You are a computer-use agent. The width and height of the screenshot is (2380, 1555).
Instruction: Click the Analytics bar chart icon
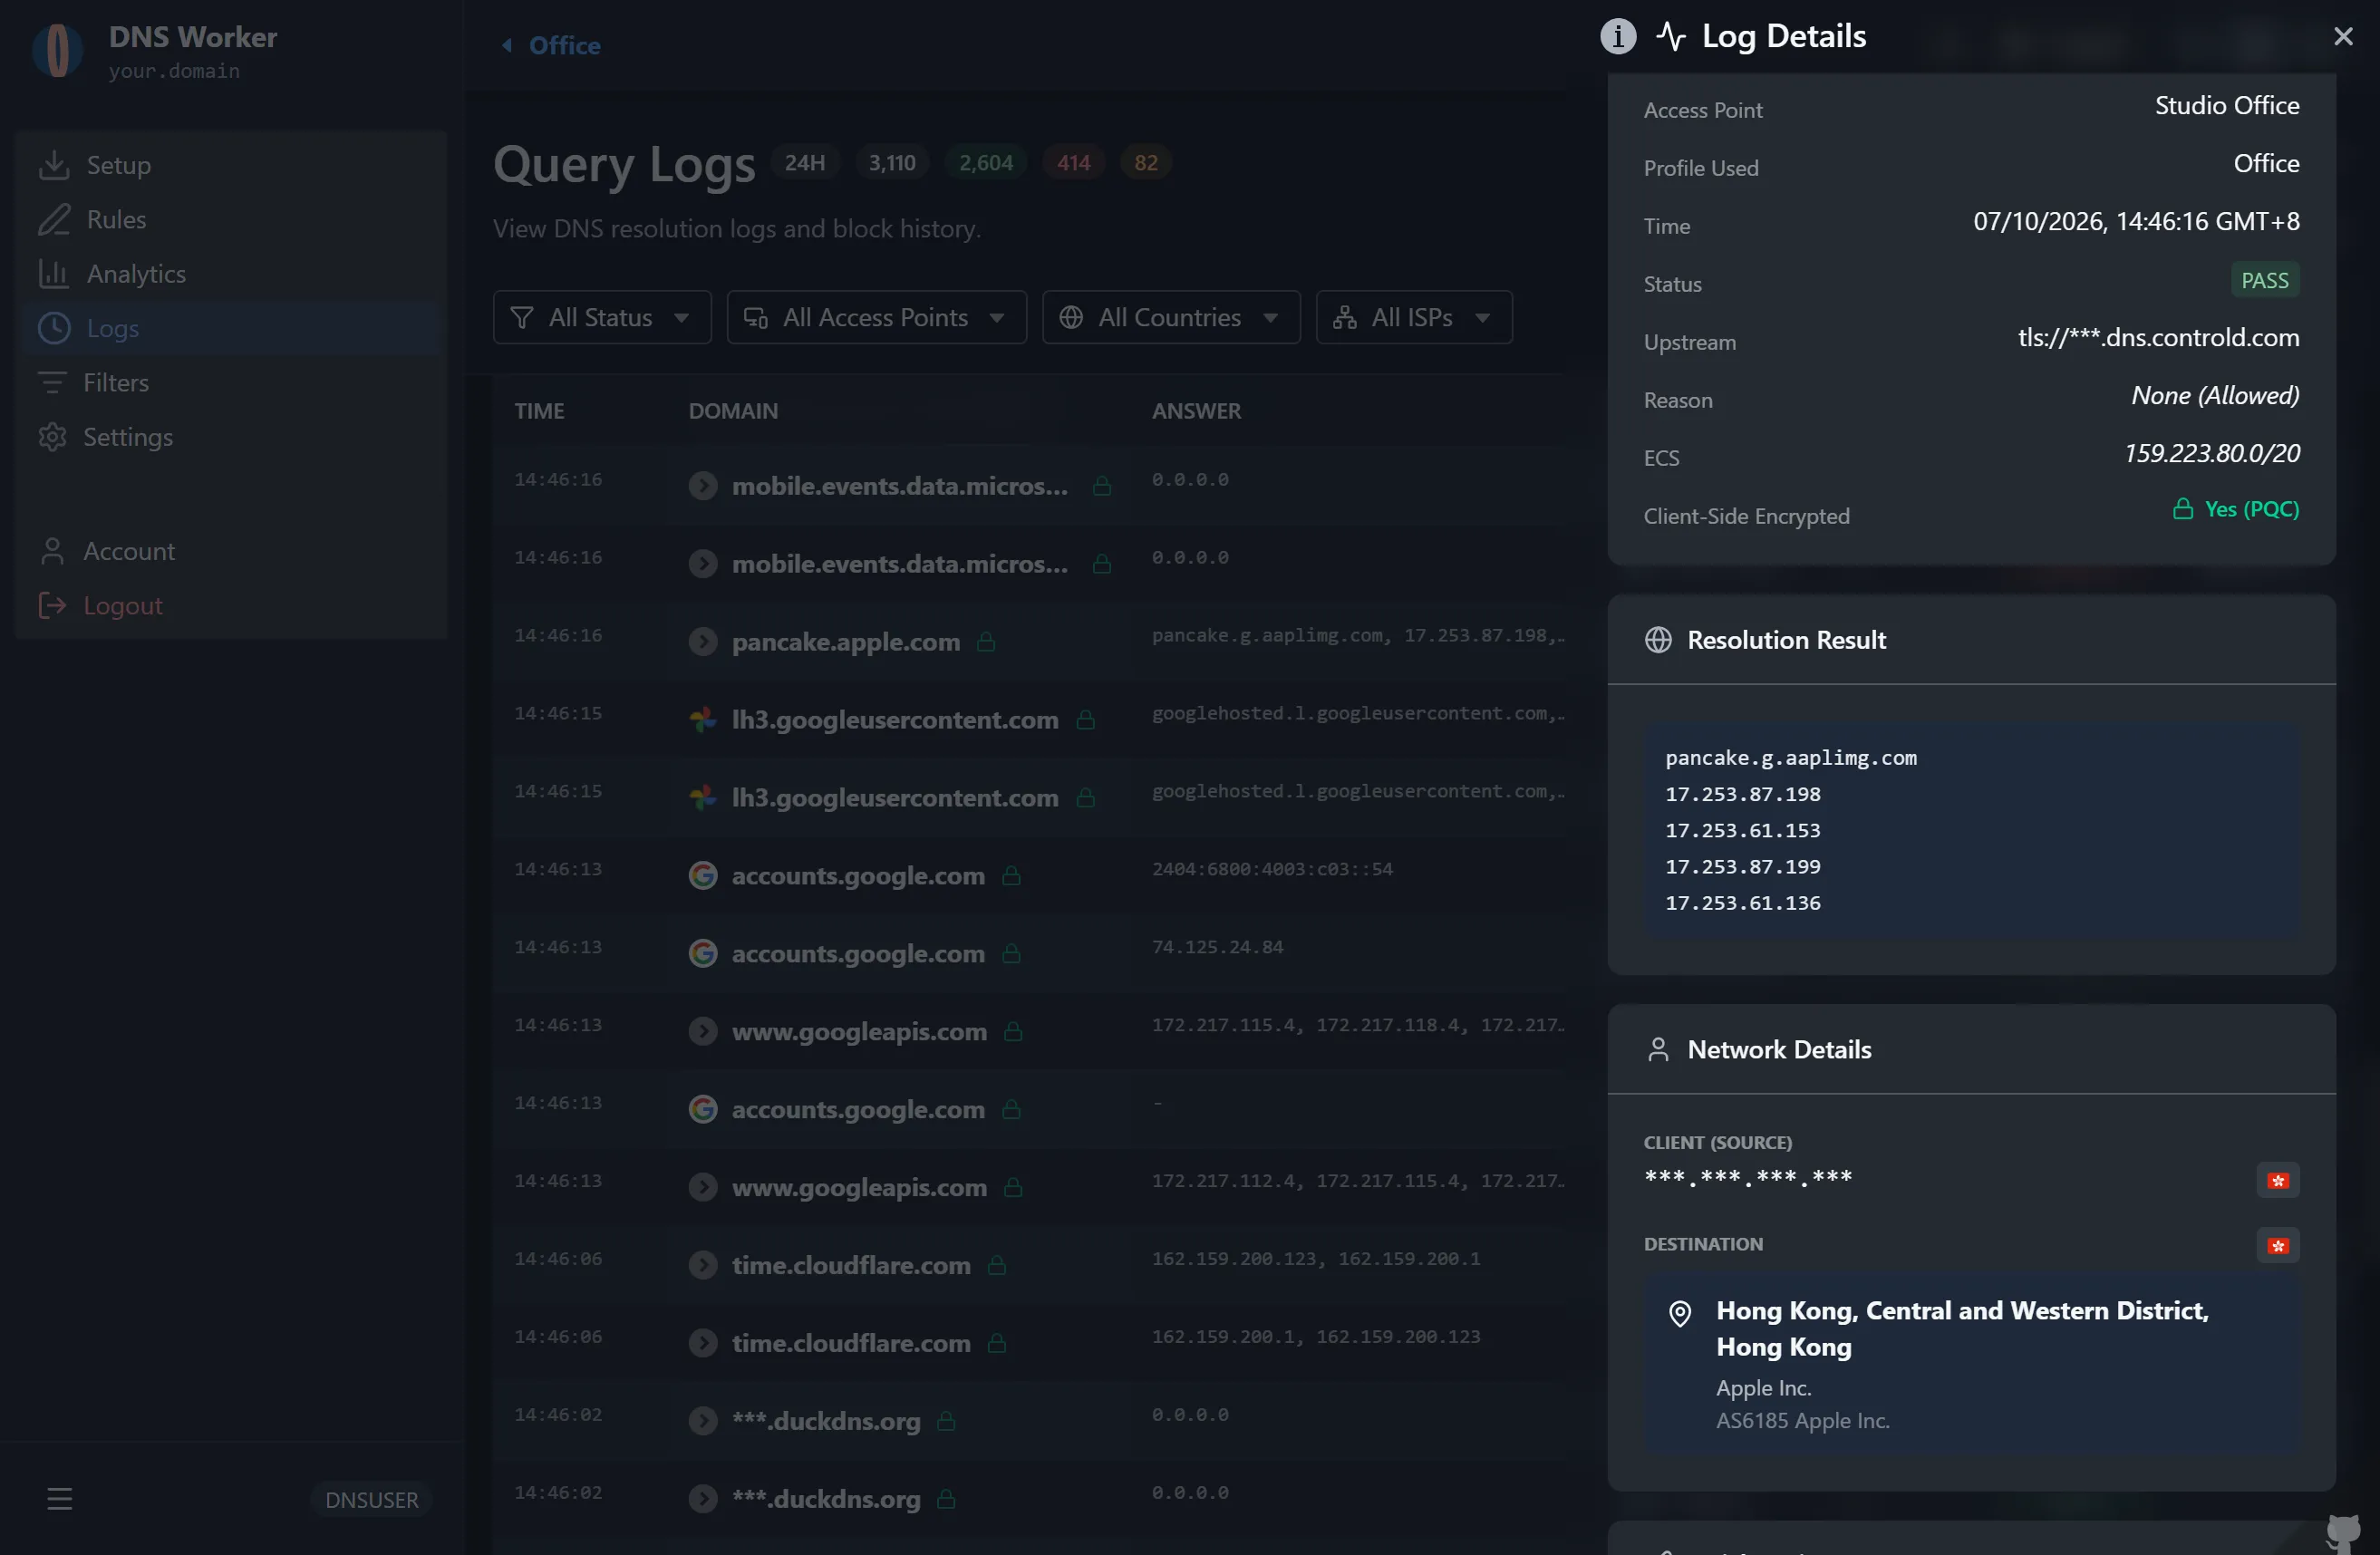coord(54,273)
